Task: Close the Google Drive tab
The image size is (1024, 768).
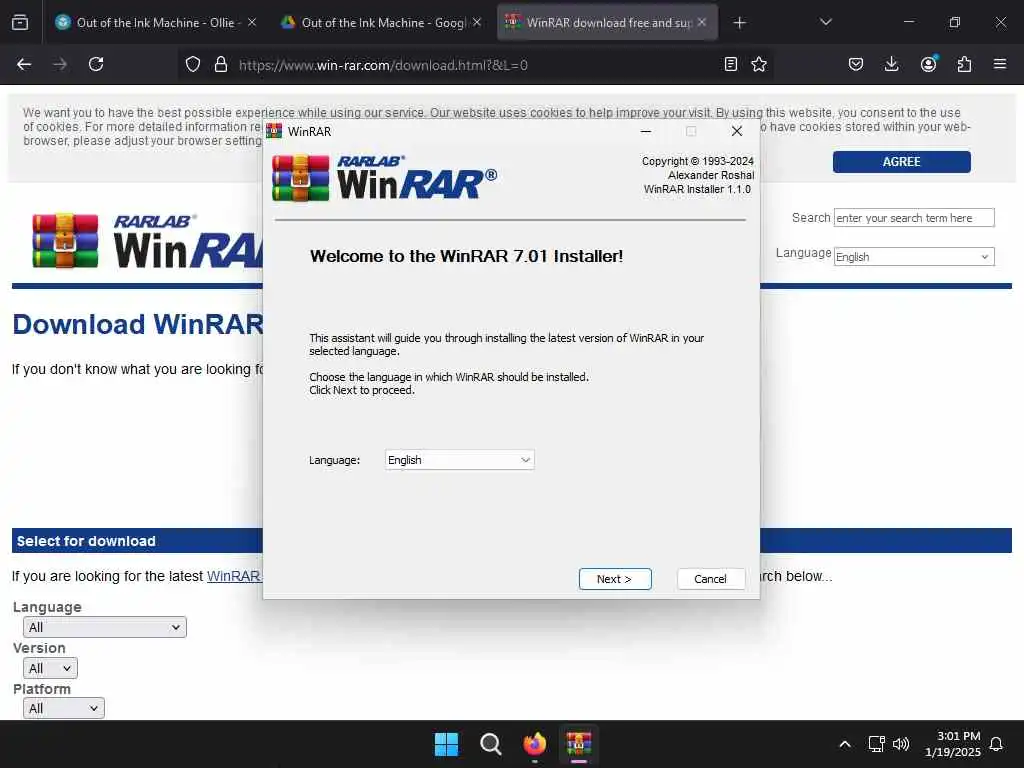Action: click(x=477, y=23)
